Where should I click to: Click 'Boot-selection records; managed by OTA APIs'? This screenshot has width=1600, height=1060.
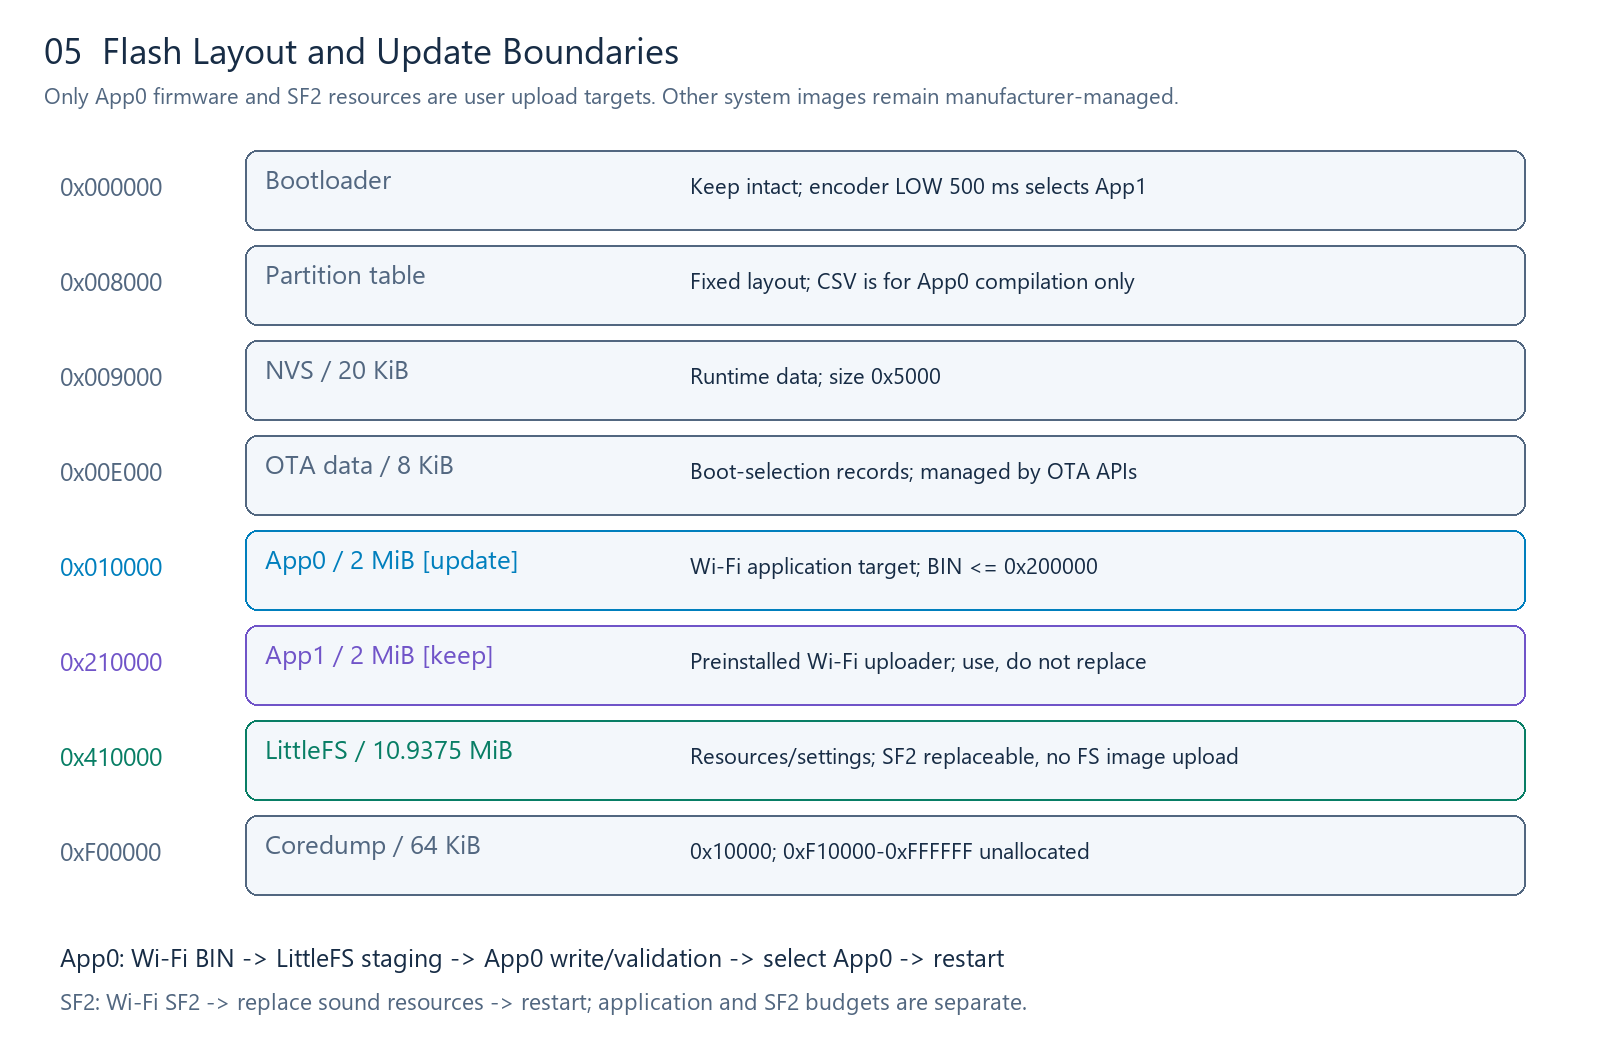pos(913,472)
